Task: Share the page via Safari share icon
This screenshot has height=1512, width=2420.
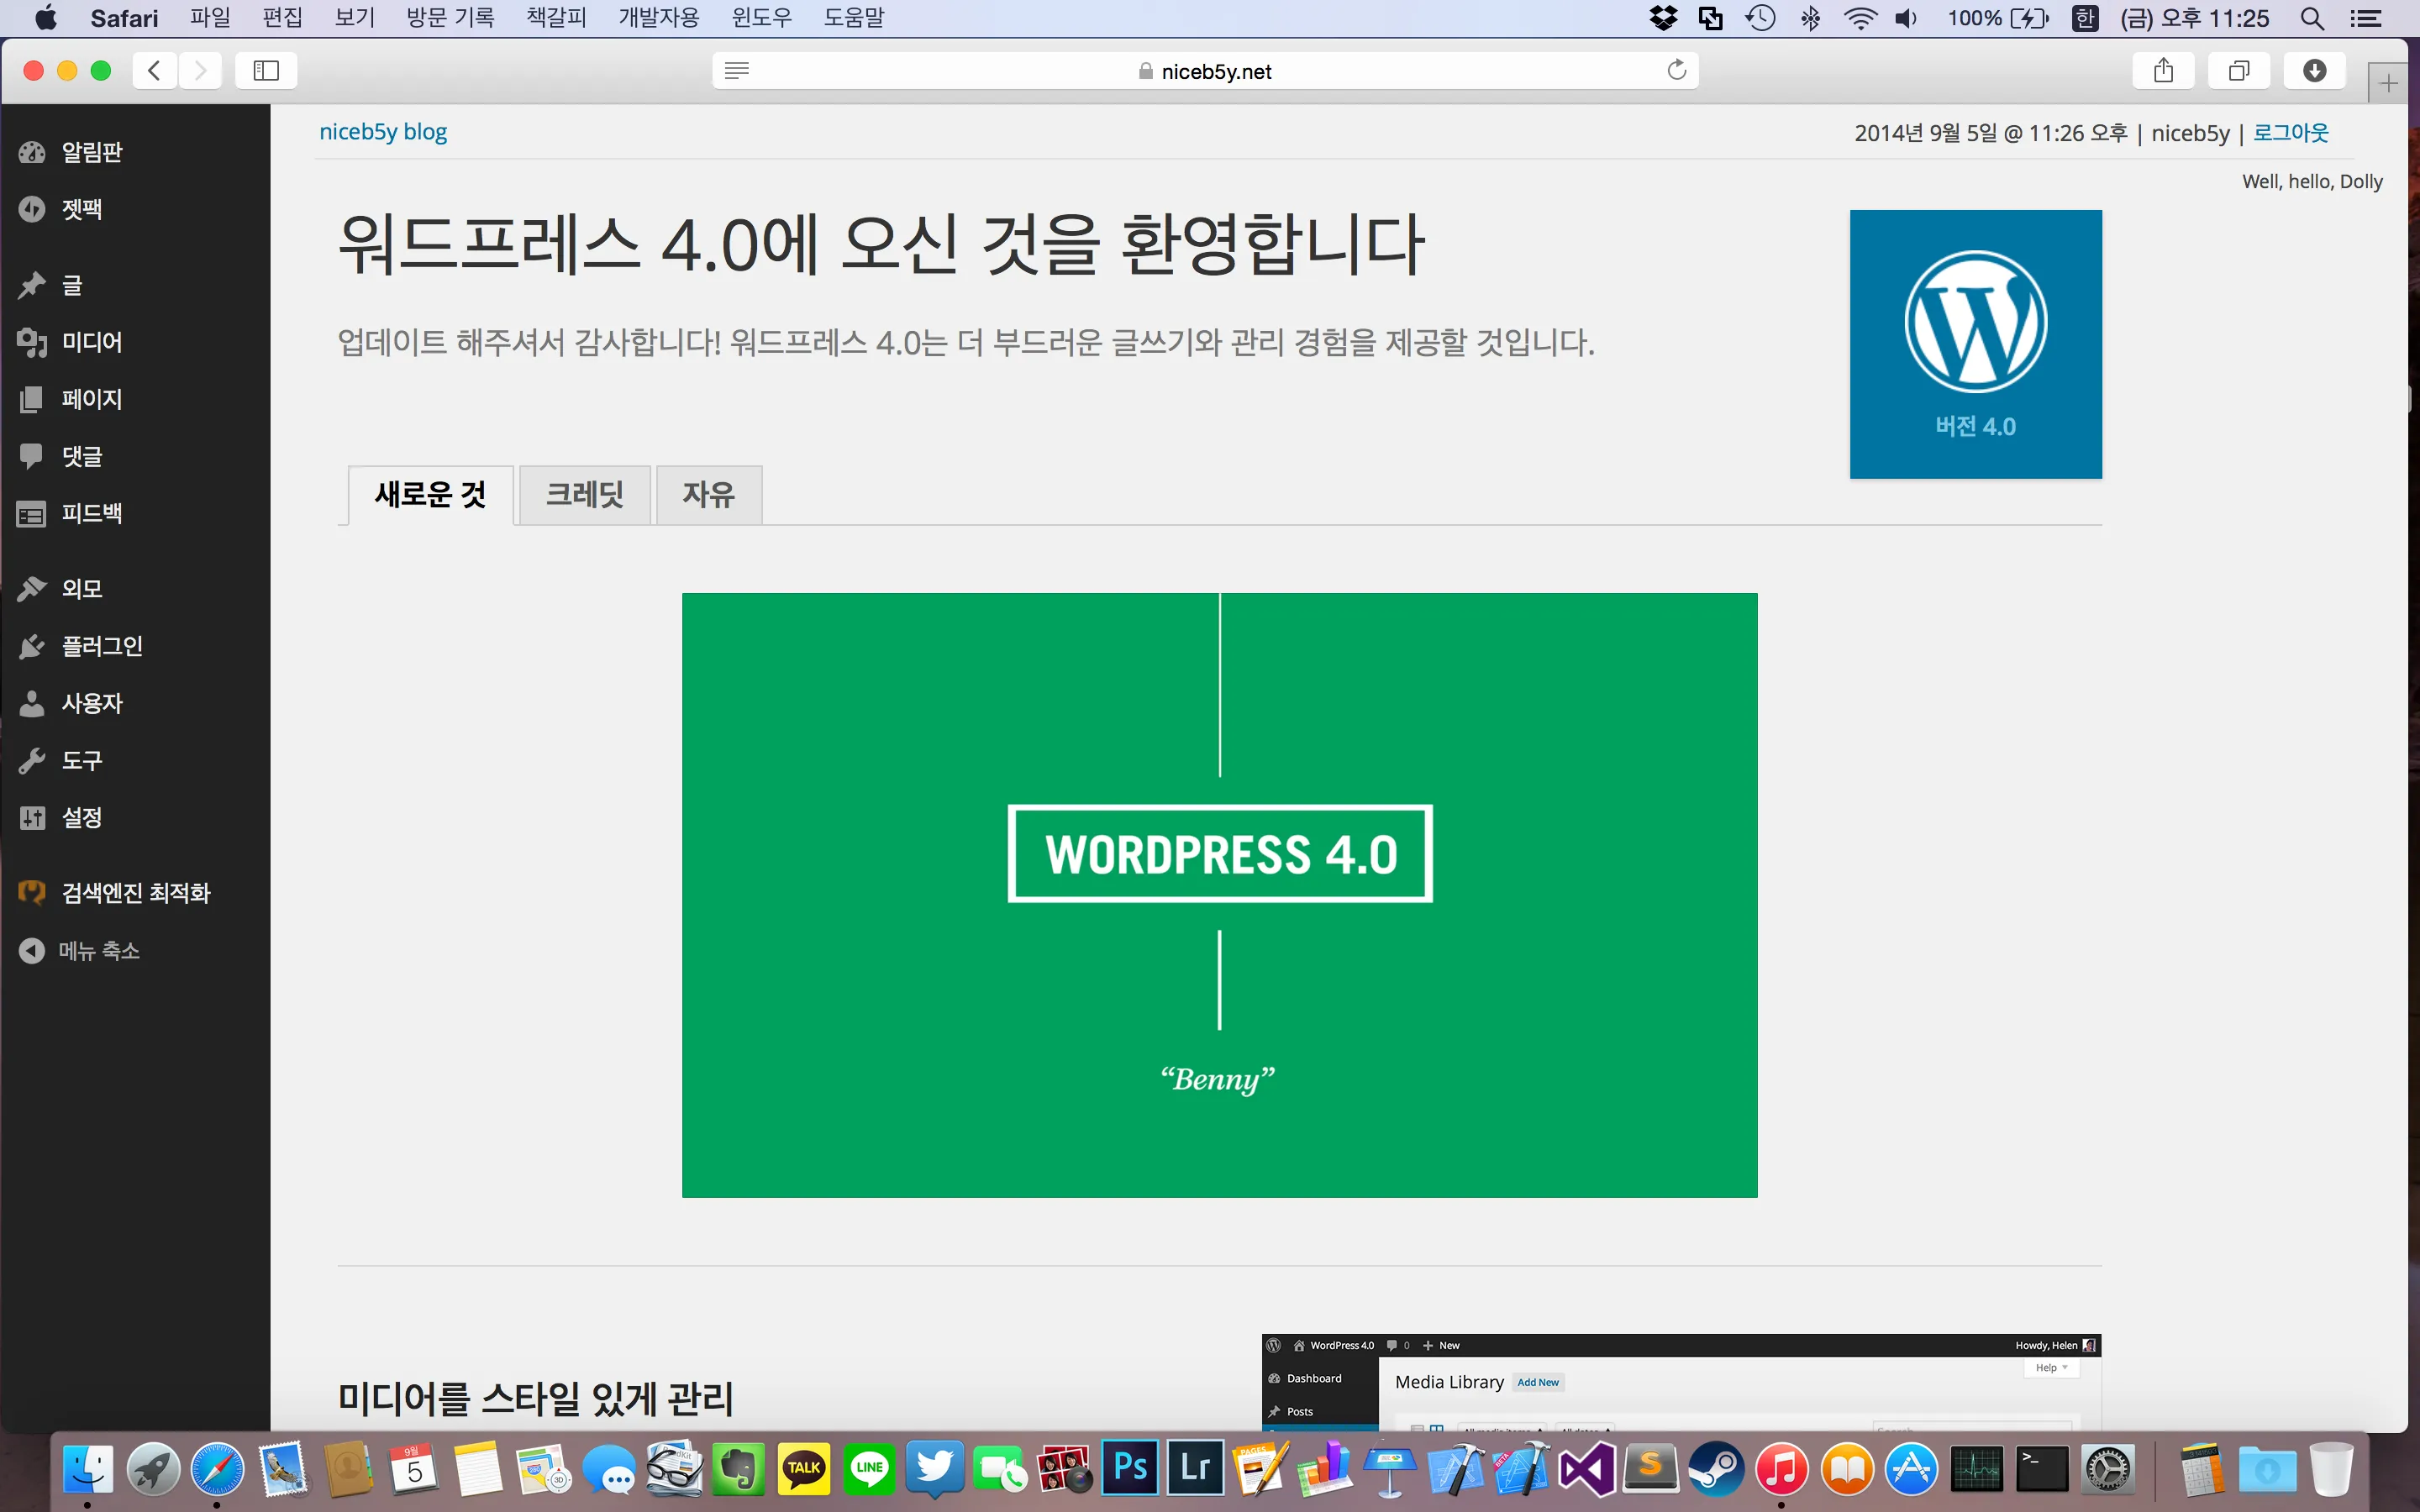Action: (2163, 70)
